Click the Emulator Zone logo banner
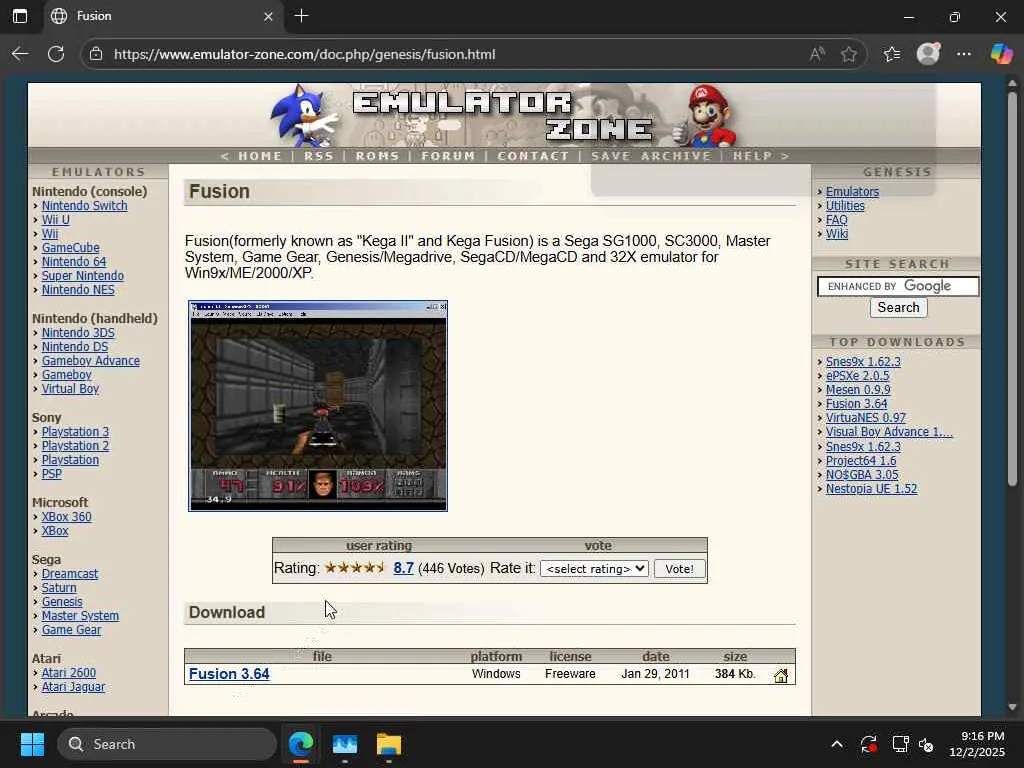 [503, 116]
